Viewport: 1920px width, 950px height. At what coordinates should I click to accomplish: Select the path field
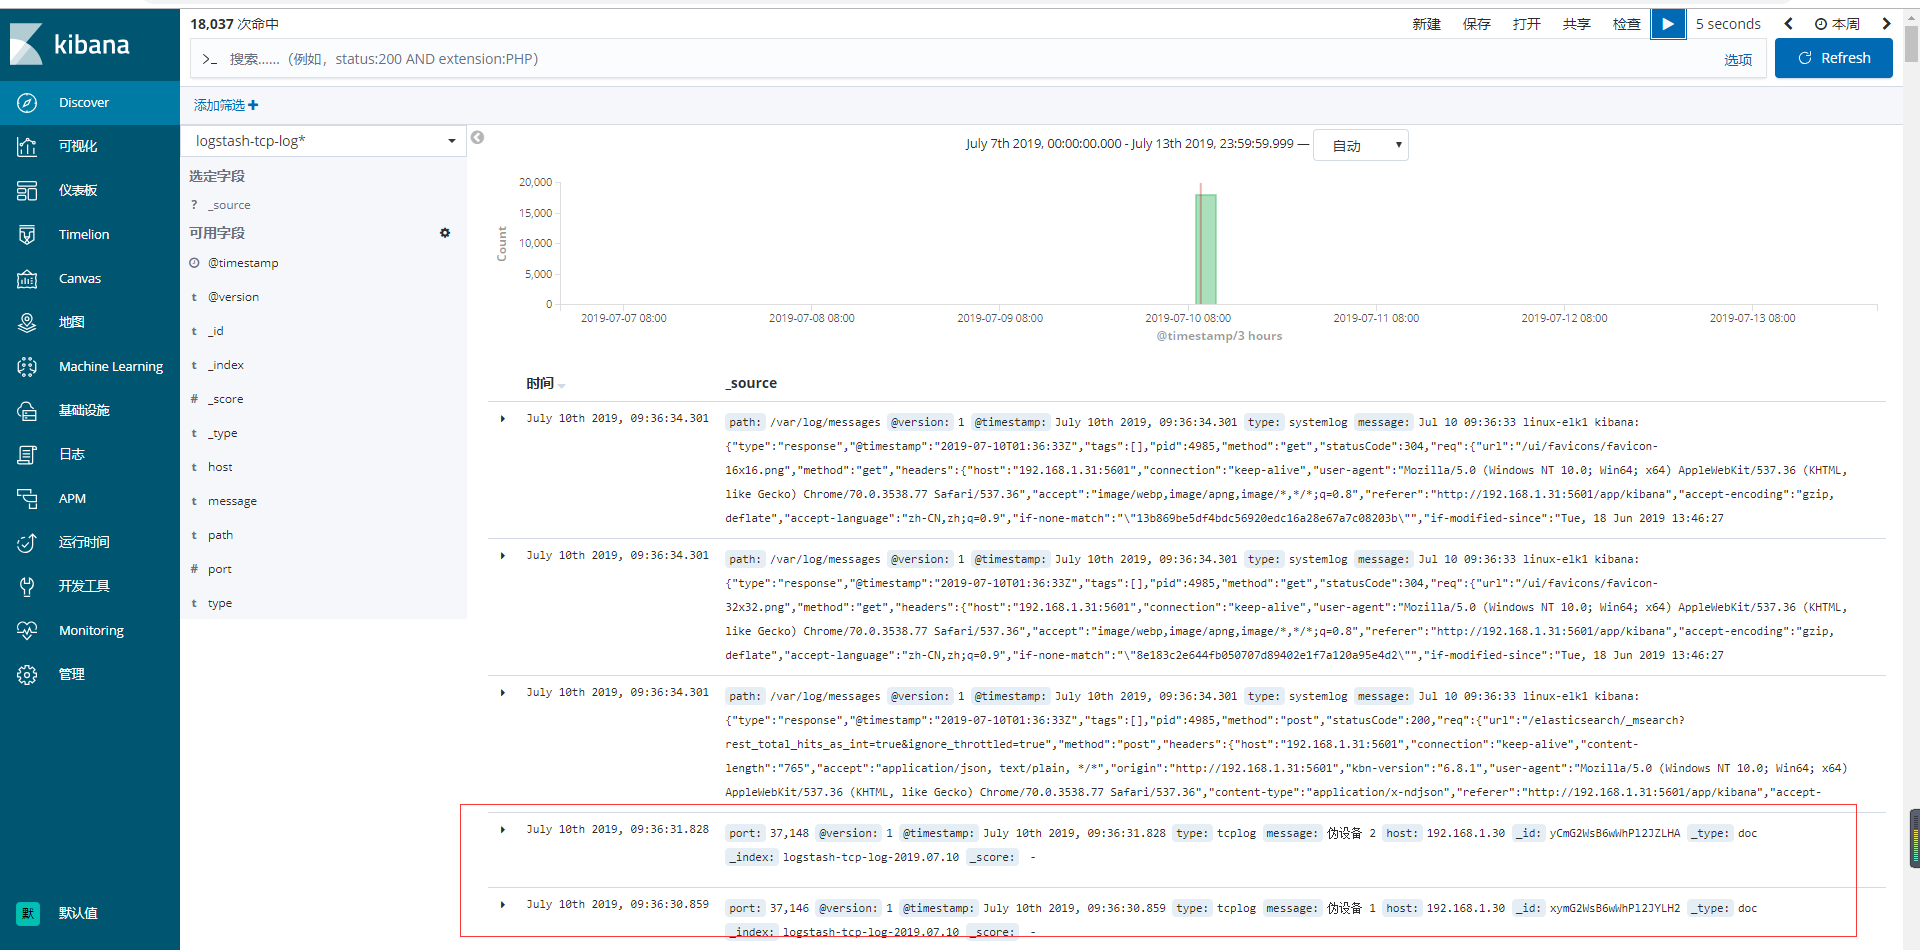click(x=220, y=535)
